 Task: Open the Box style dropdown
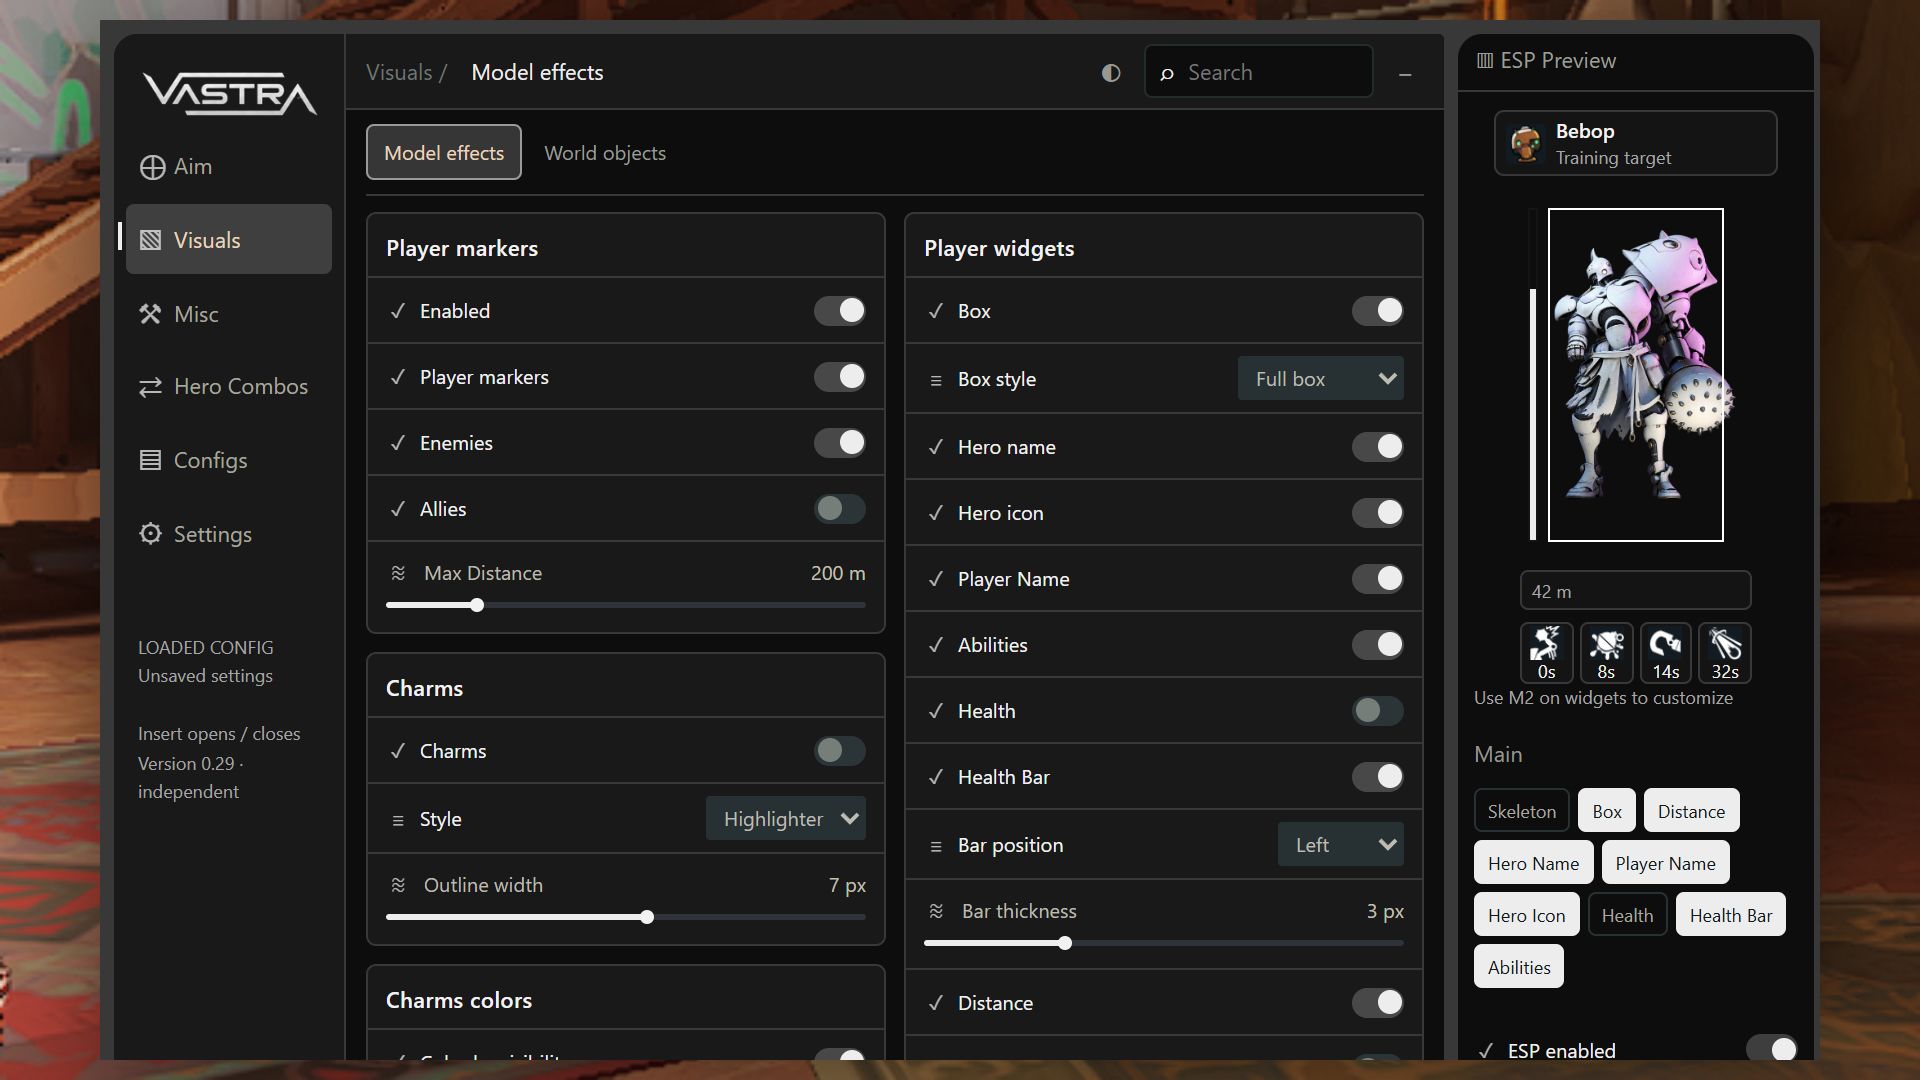[x=1321, y=379]
